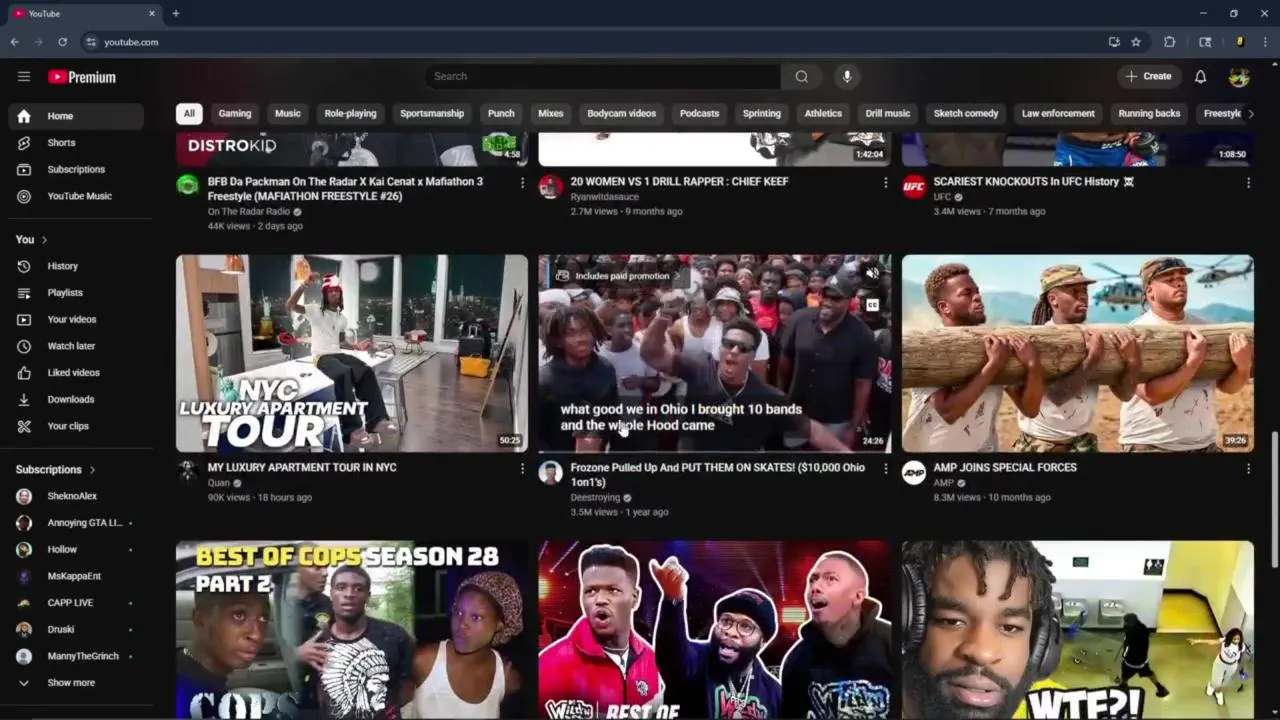The width and height of the screenshot is (1280, 720).
Task: Open CAPP LIVE subscription channel
Action: [76, 603]
